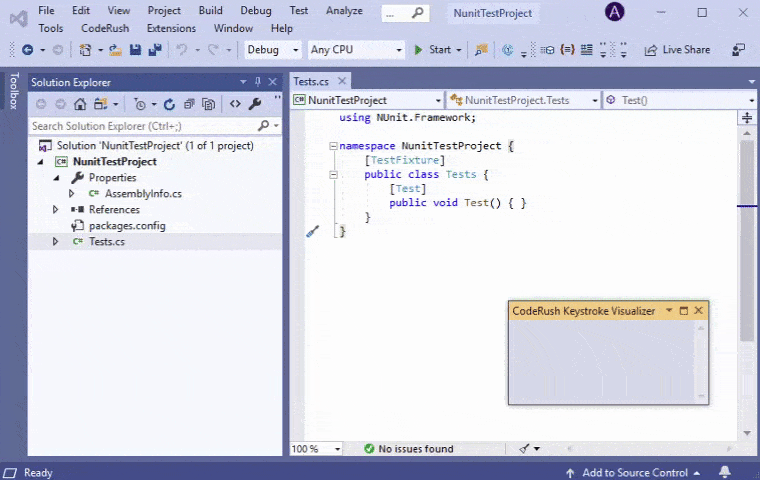Open the Debug configuration dropdown
This screenshot has height=480, width=760.
pos(272,50)
